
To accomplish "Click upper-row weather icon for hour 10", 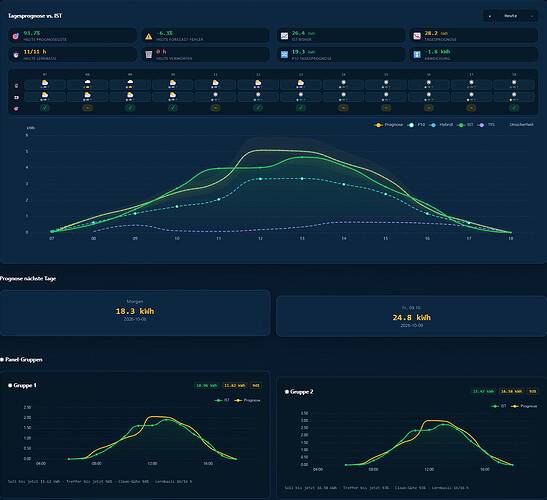I will pyautogui.click(x=173, y=83).
